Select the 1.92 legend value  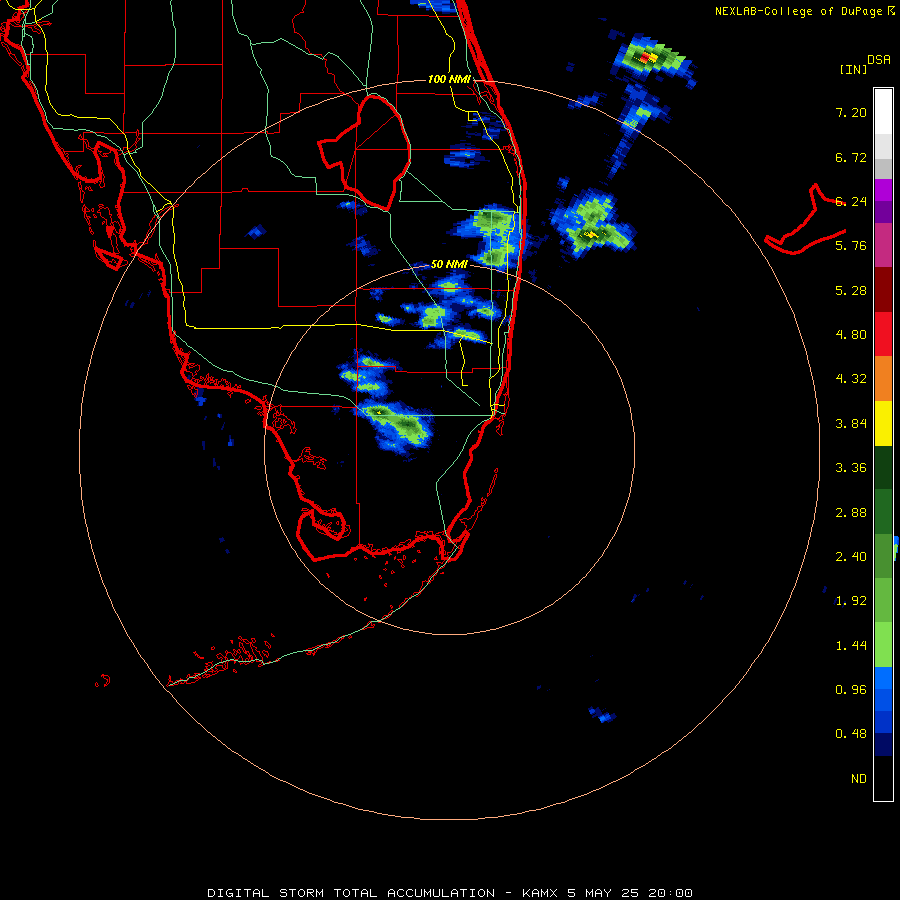pos(851,601)
